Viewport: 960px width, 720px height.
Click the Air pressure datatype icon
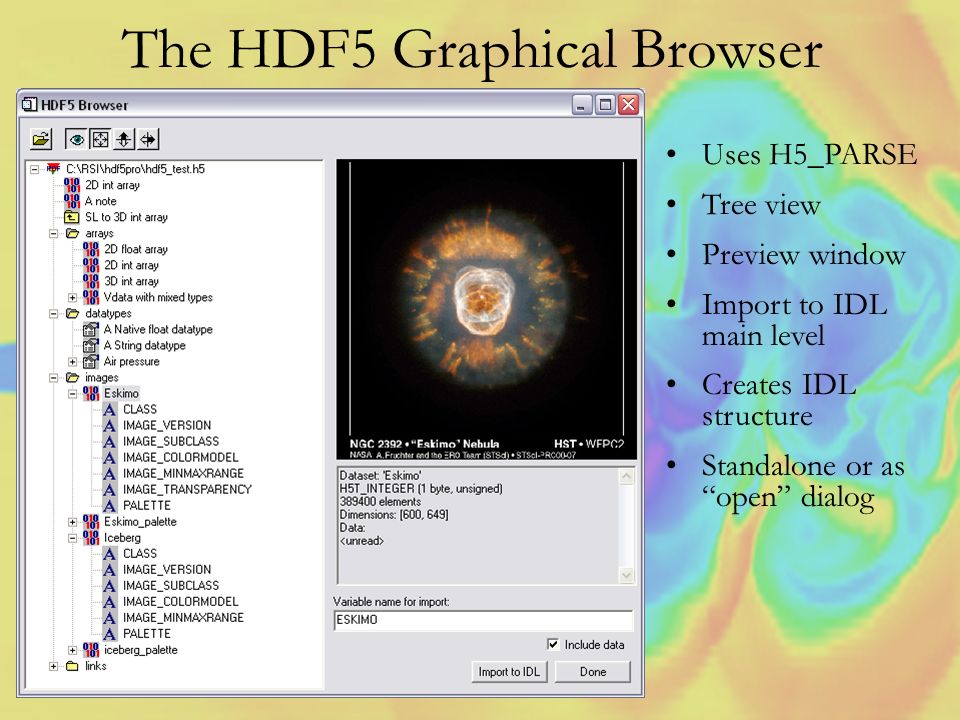pos(91,361)
